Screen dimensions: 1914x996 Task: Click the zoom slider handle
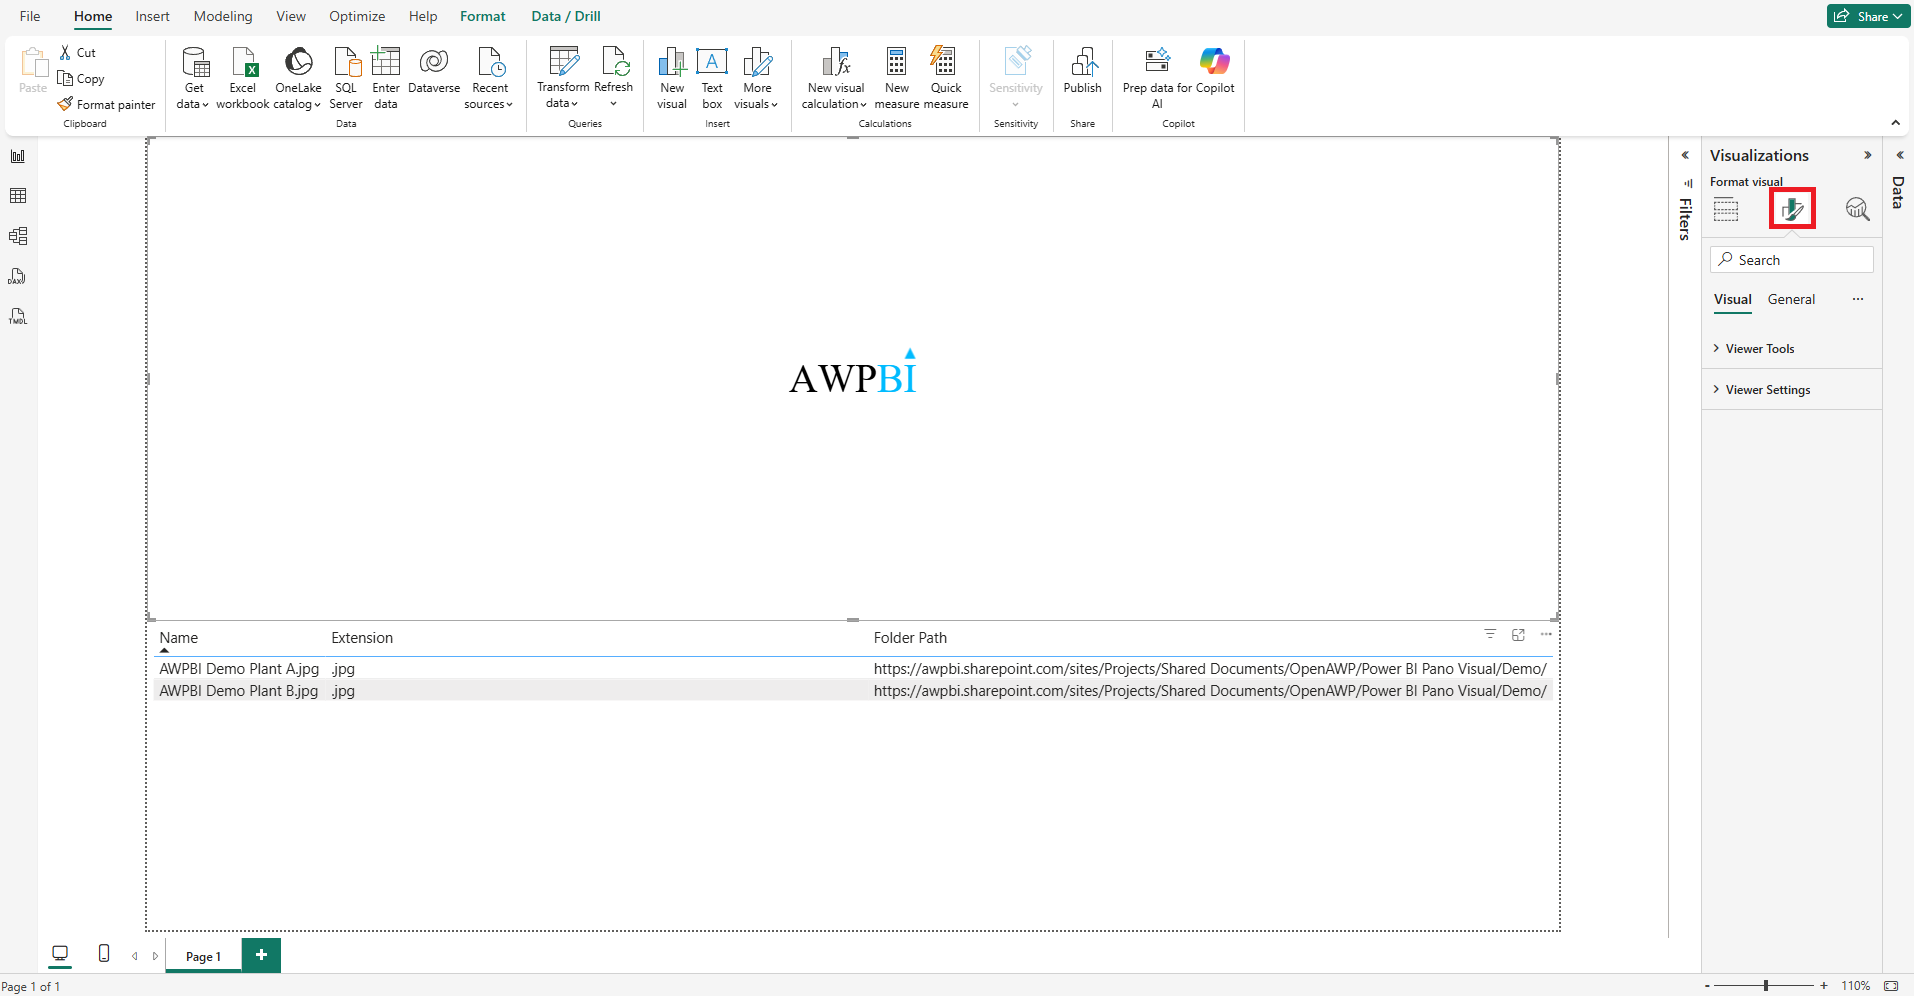coord(1766,986)
